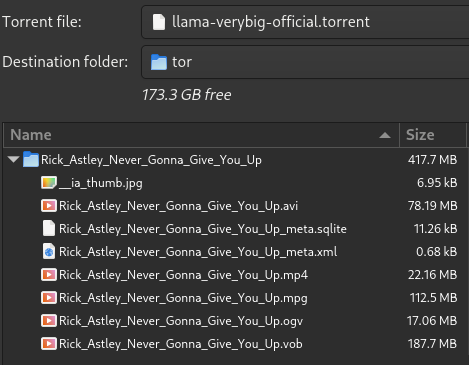Click the ascending sort arrow in Name header

click(x=385, y=135)
